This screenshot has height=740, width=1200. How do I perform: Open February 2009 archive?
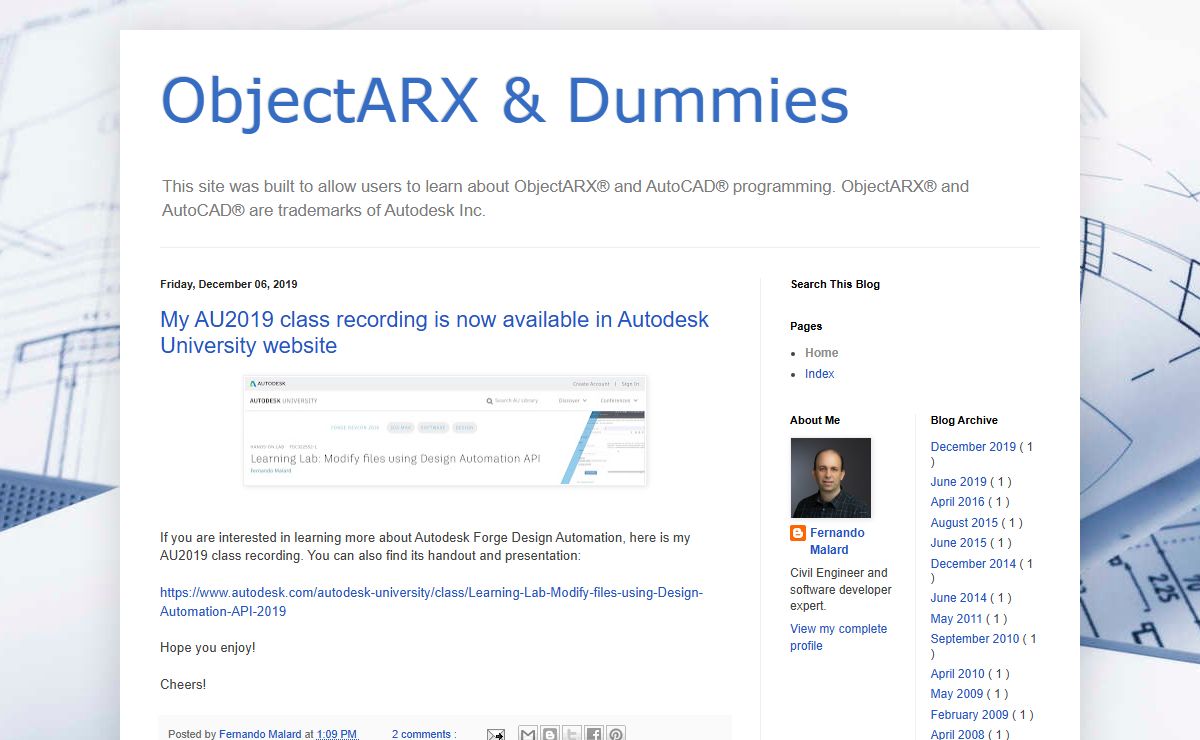[969, 715]
